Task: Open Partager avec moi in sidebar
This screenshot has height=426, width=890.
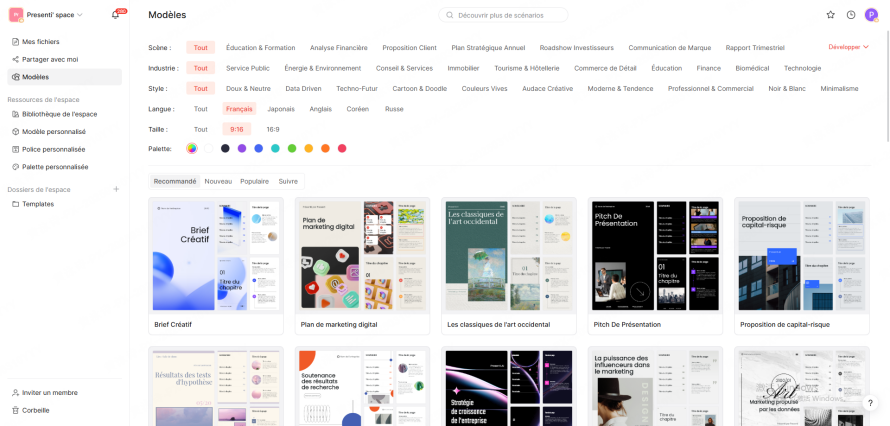Action: pos(49,59)
